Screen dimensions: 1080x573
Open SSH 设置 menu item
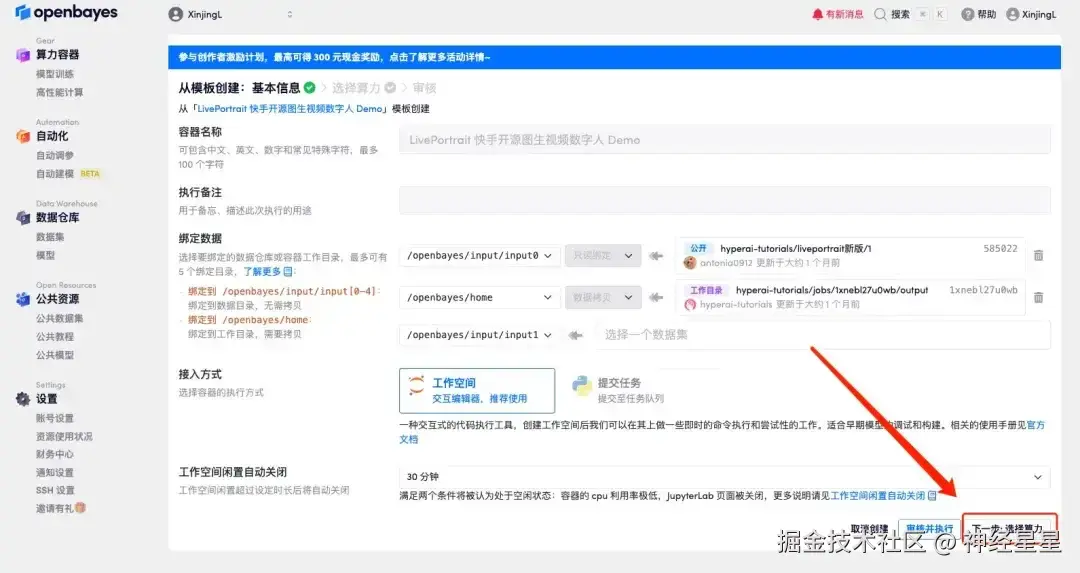click(x=55, y=490)
